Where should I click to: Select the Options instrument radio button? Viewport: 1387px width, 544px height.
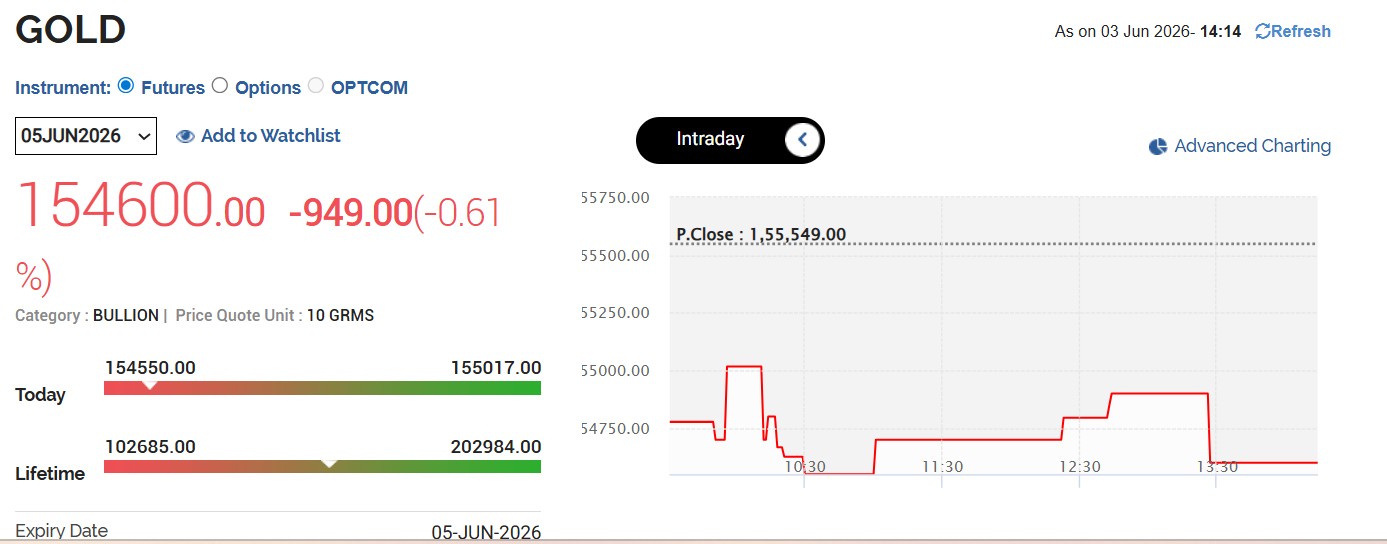220,86
